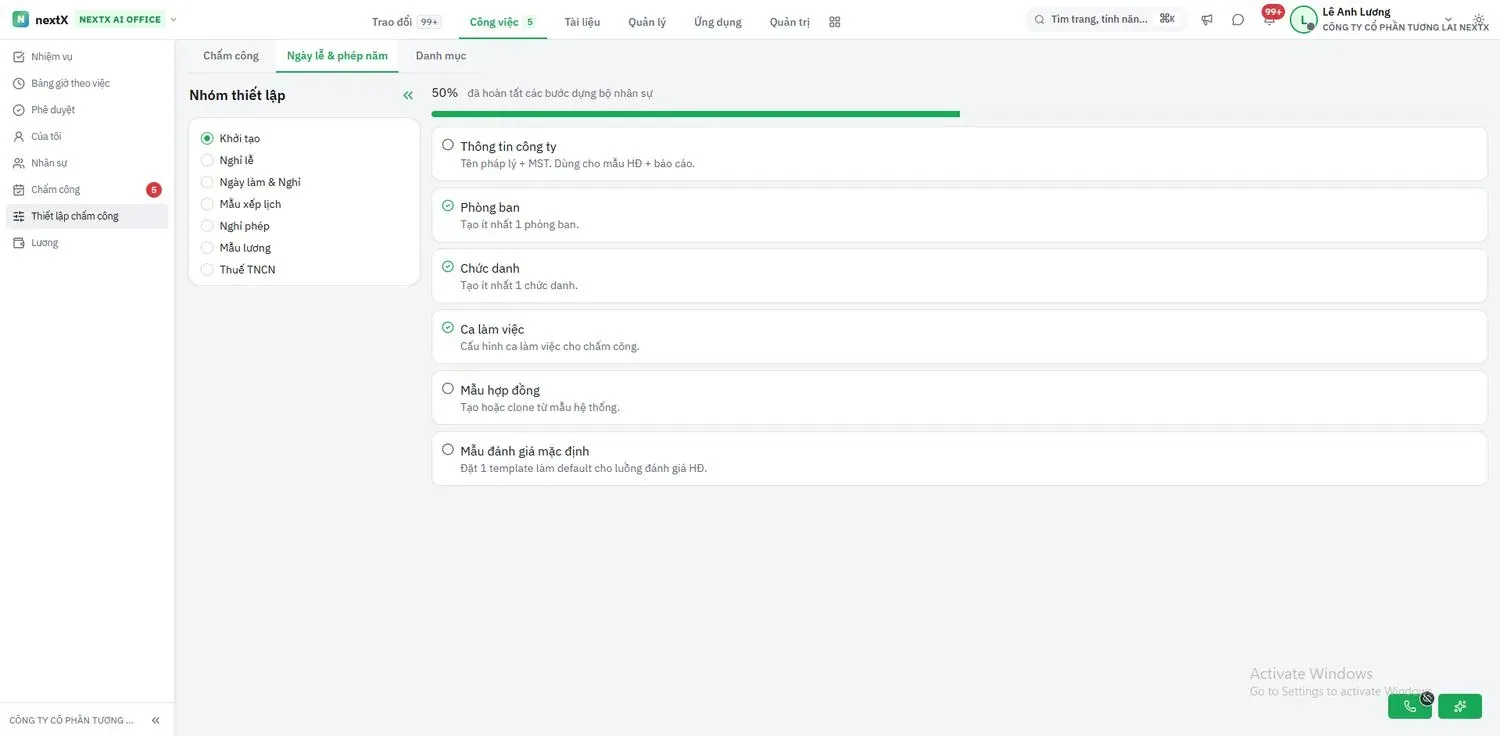The height and width of the screenshot is (736, 1500).
Task: Open Của tôi in the sidebar
Action: [87, 136]
